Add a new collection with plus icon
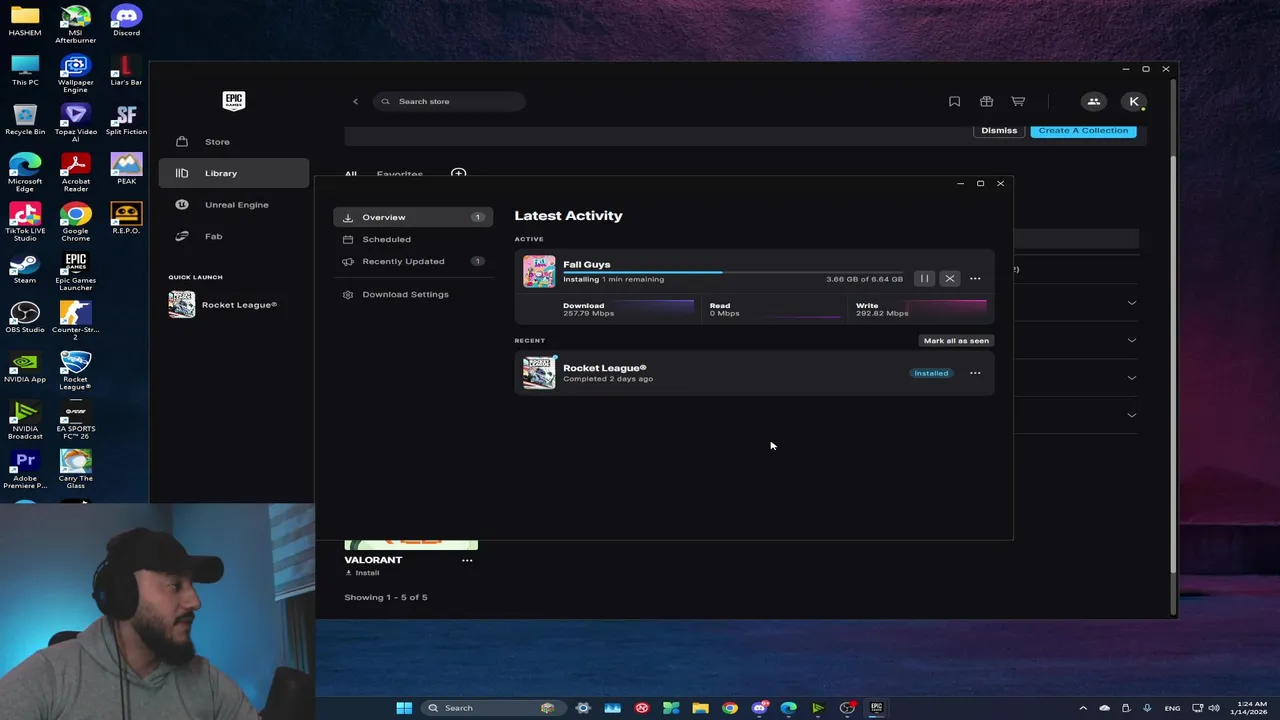Viewport: 1280px width, 720px height. 458,174
